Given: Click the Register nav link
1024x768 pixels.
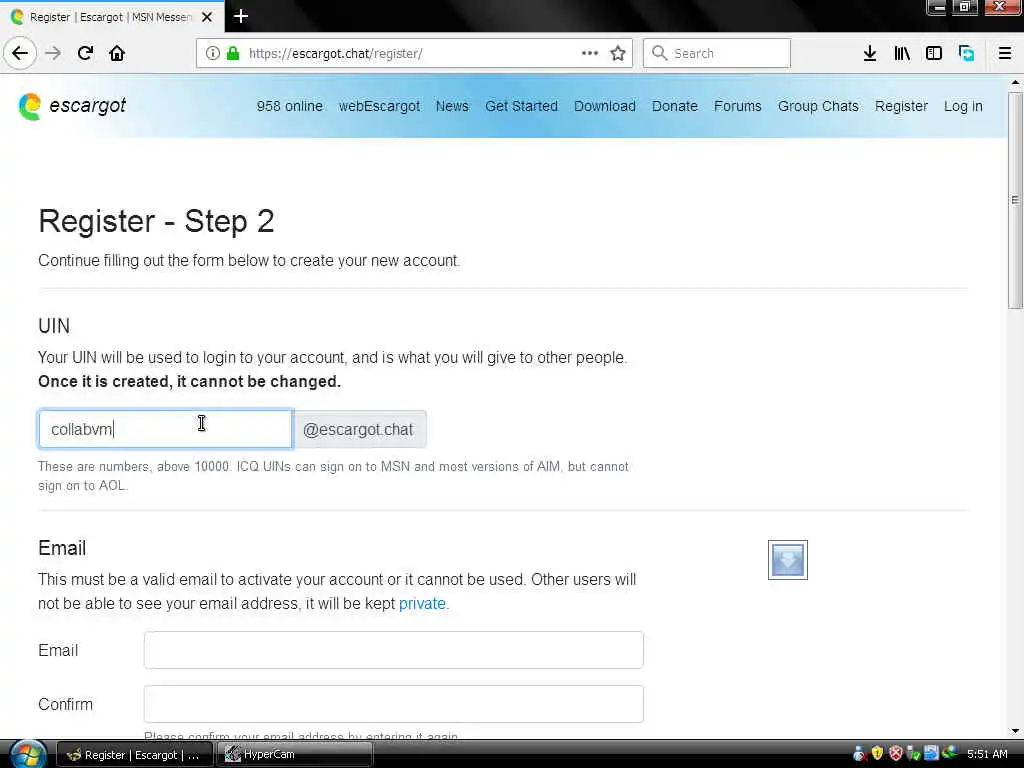Looking at the screenshot, I should point(901,106).
